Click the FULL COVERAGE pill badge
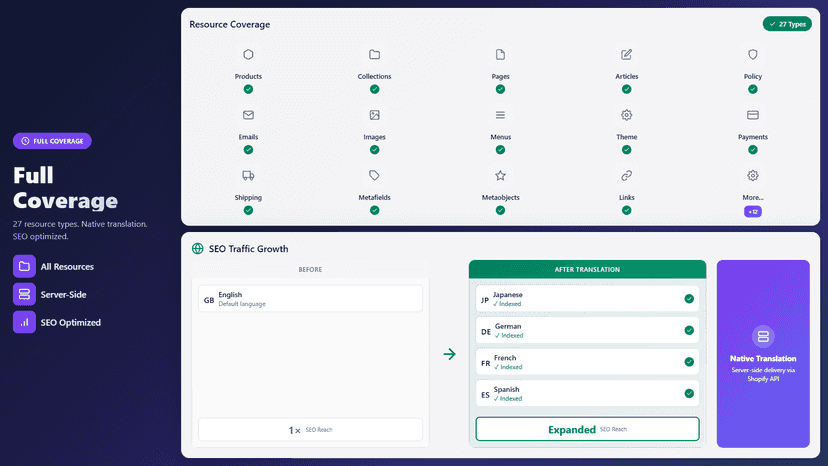Image resolution: width=828 pixels, height=466 pixels. 52,141
